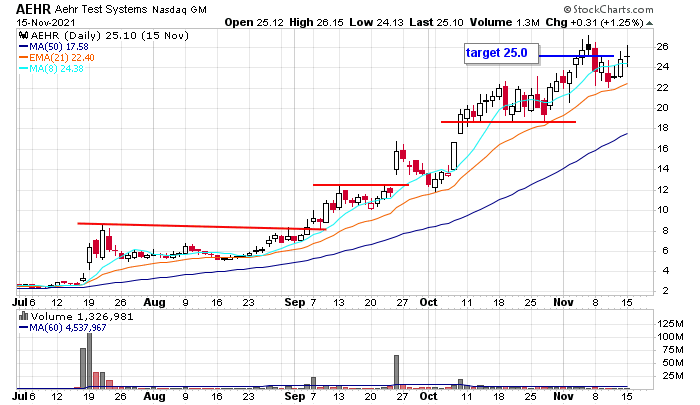Click the volume bars icon in lower panel
Screen dimensions: 700x405
(23, 316)
